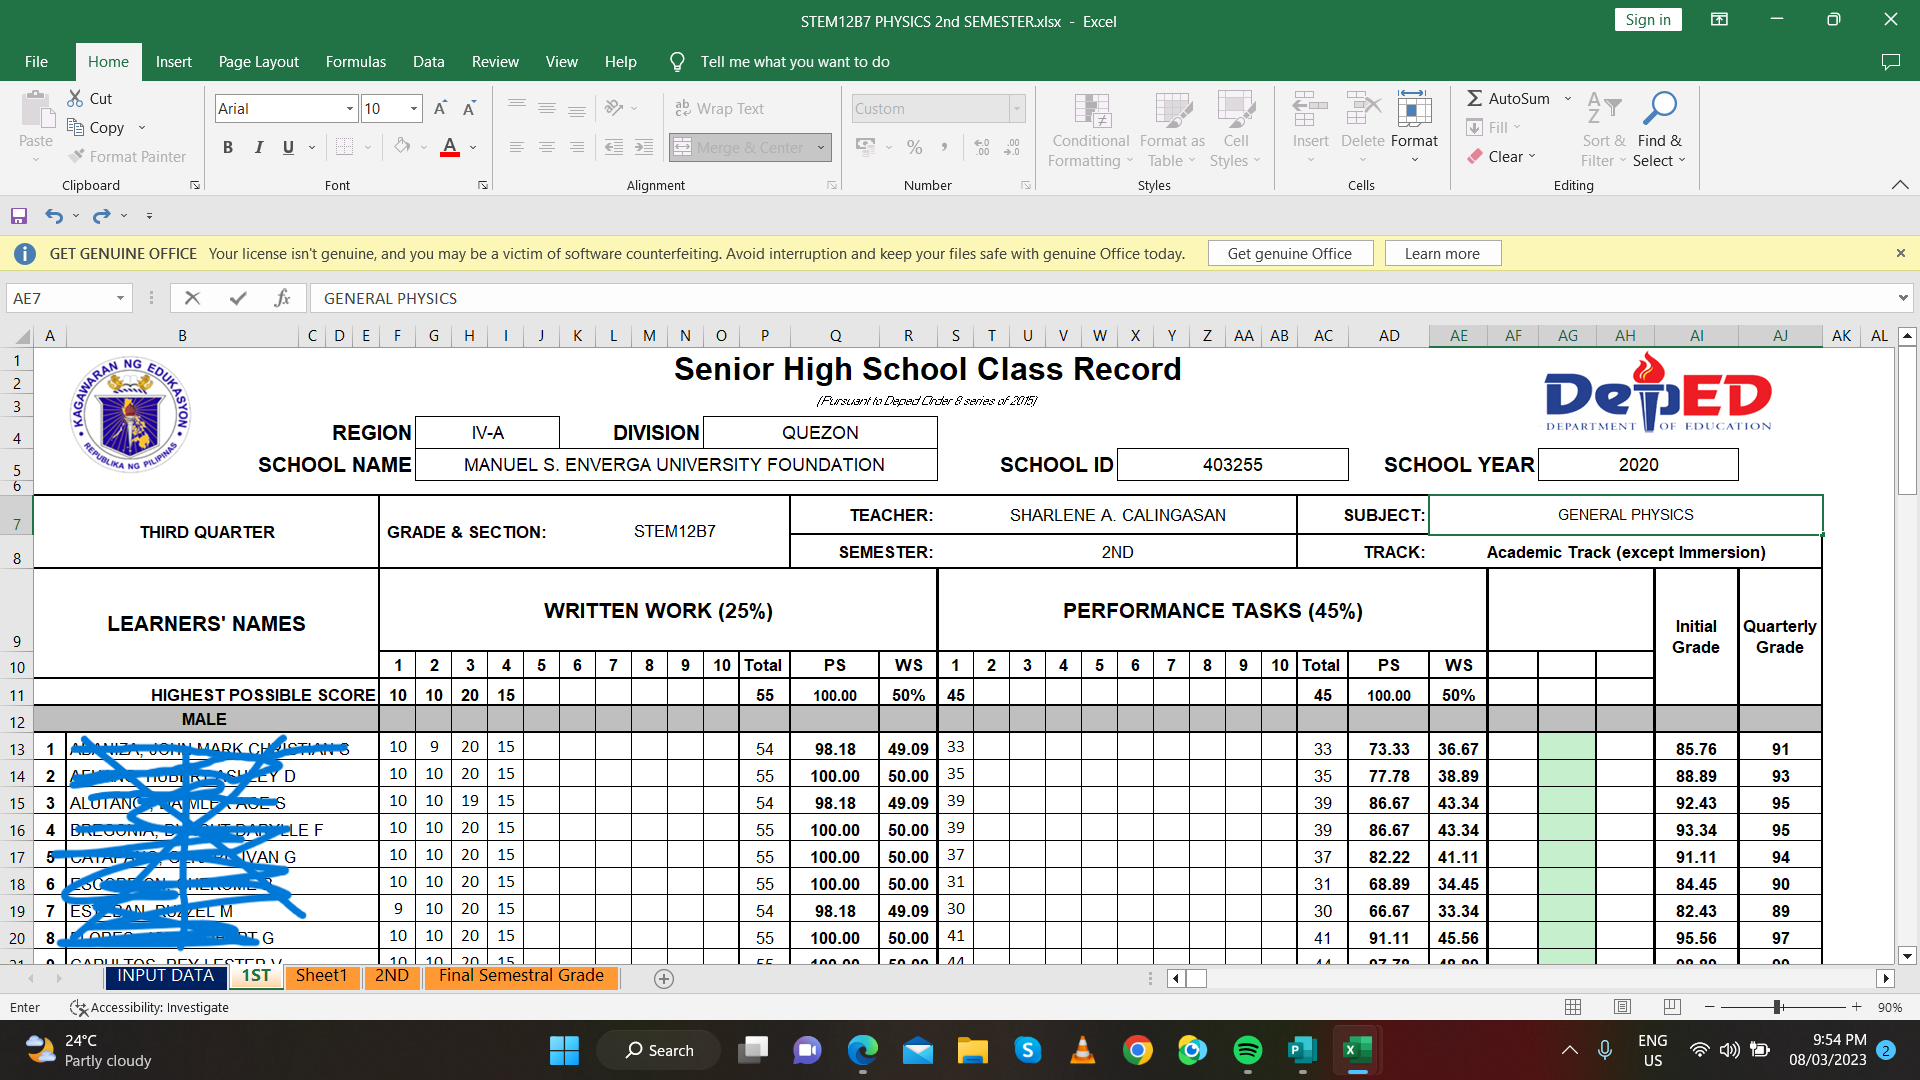Click the Learn more button
Viewport: 1920px width, 1080px height.
[1442, 254]
